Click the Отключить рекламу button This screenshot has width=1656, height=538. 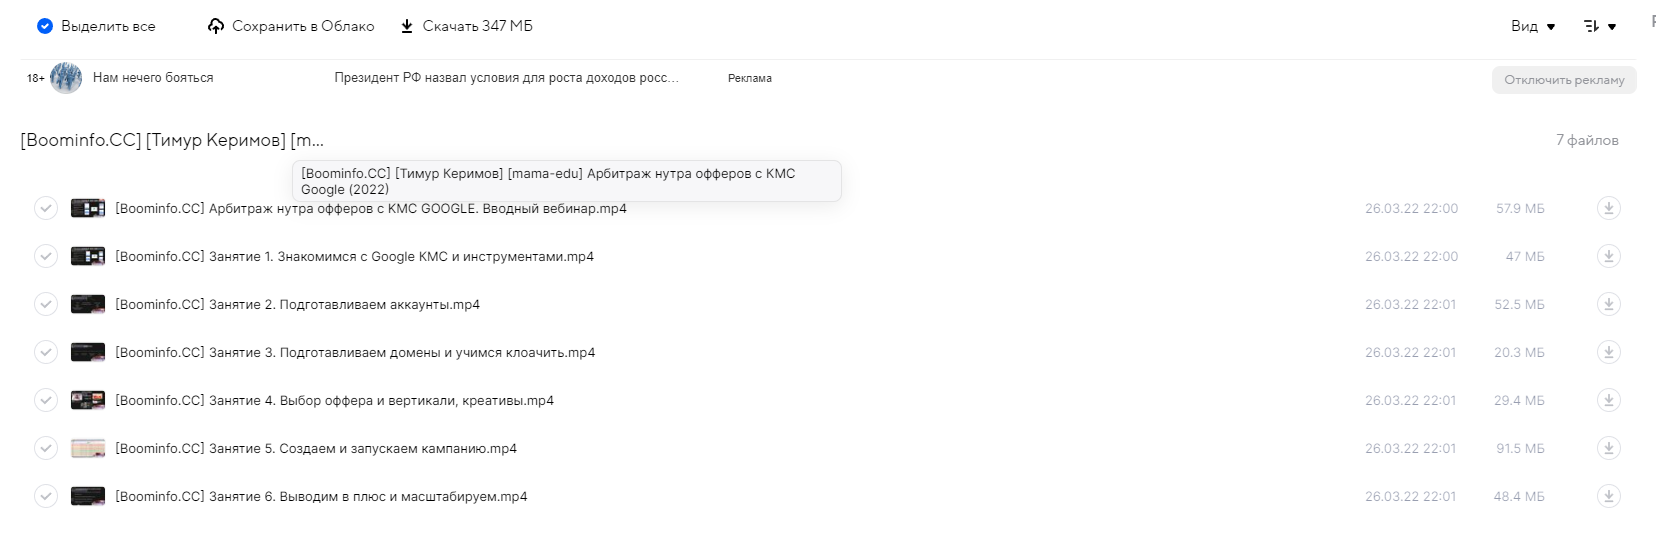(1564, 80)
